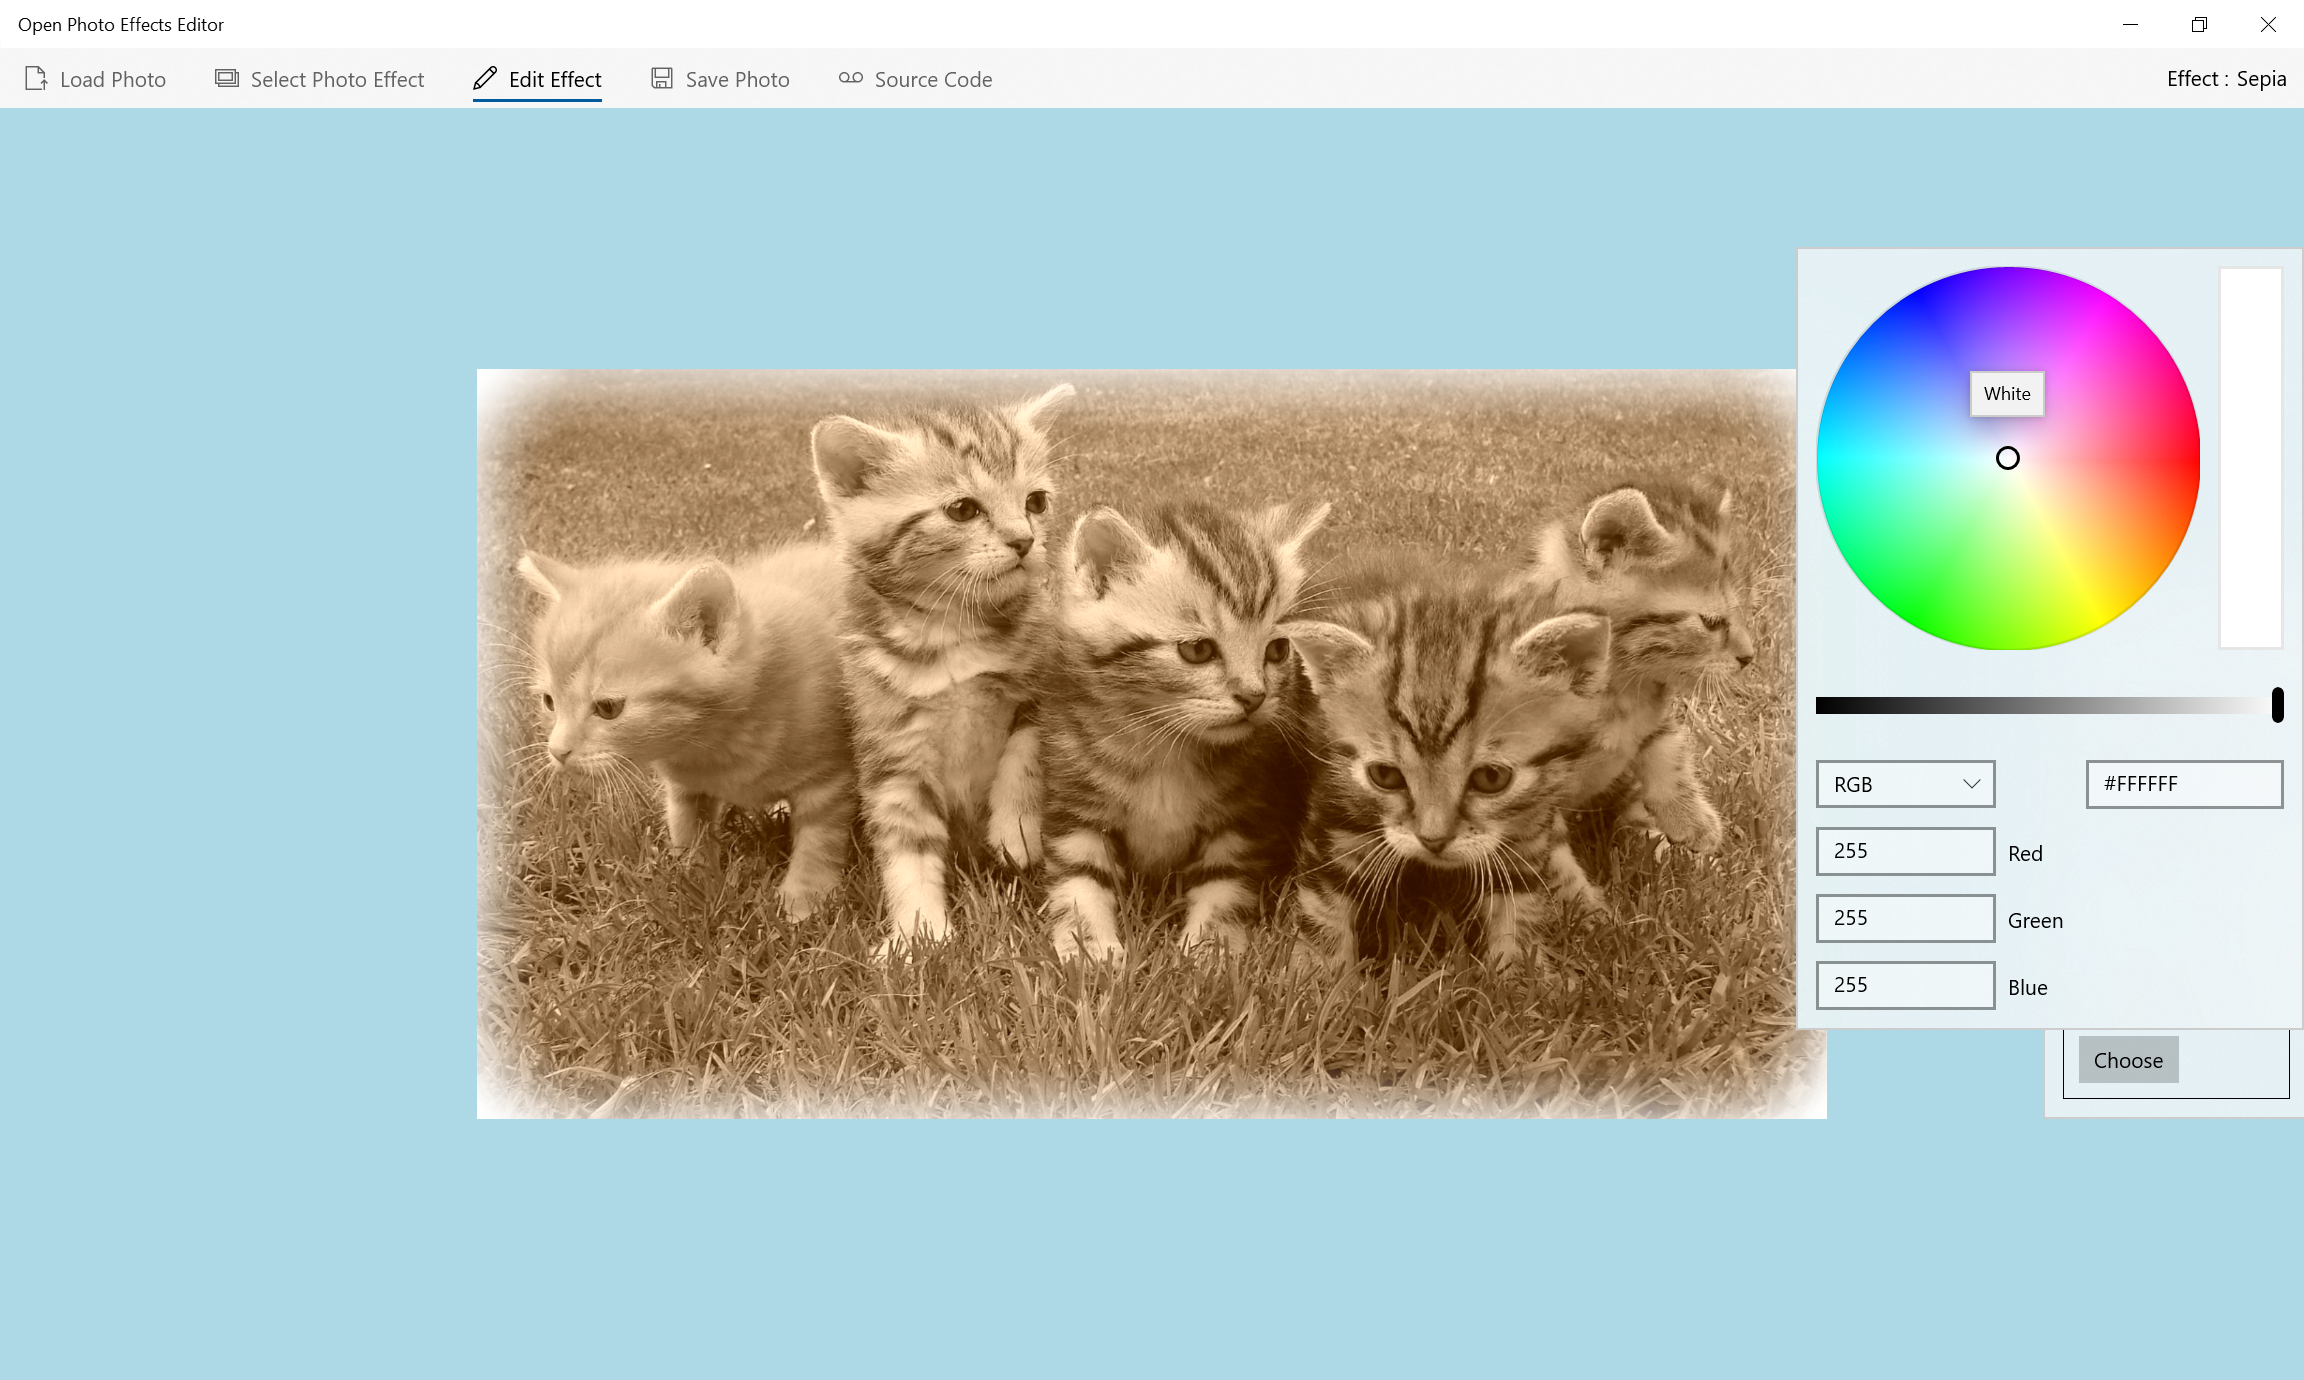Click the Edit Effect pencil icon
The width and height of the screenshot is (2304, 1380).
tap(485, 78)
